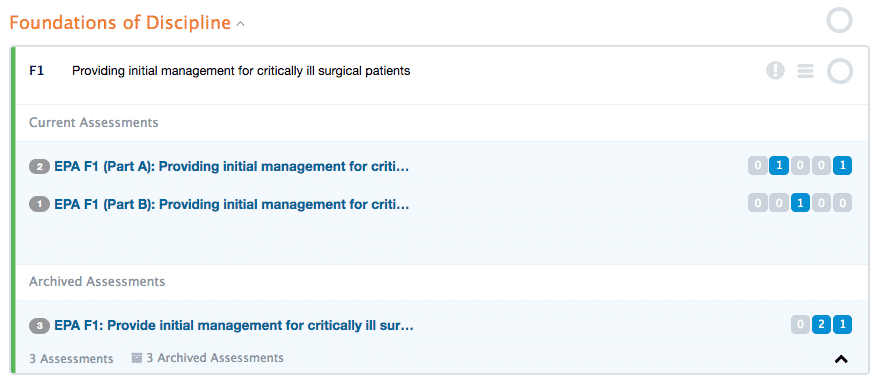The width and height of the screenshot is (881, 381).
Task: Click the F1 row title text
Action: [x=241, y=71]
